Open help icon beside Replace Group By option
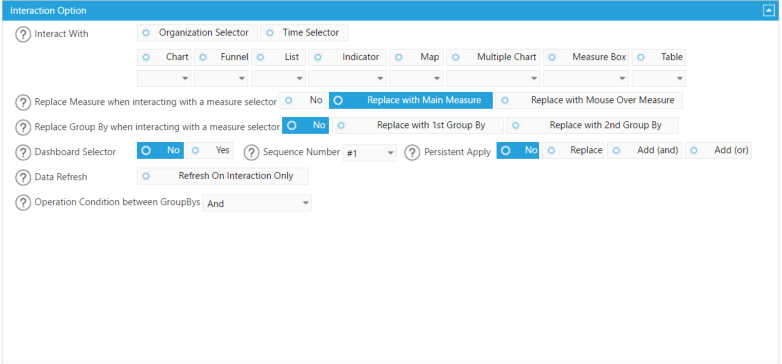Screen dimensions: 782x364 pos(23,127)
